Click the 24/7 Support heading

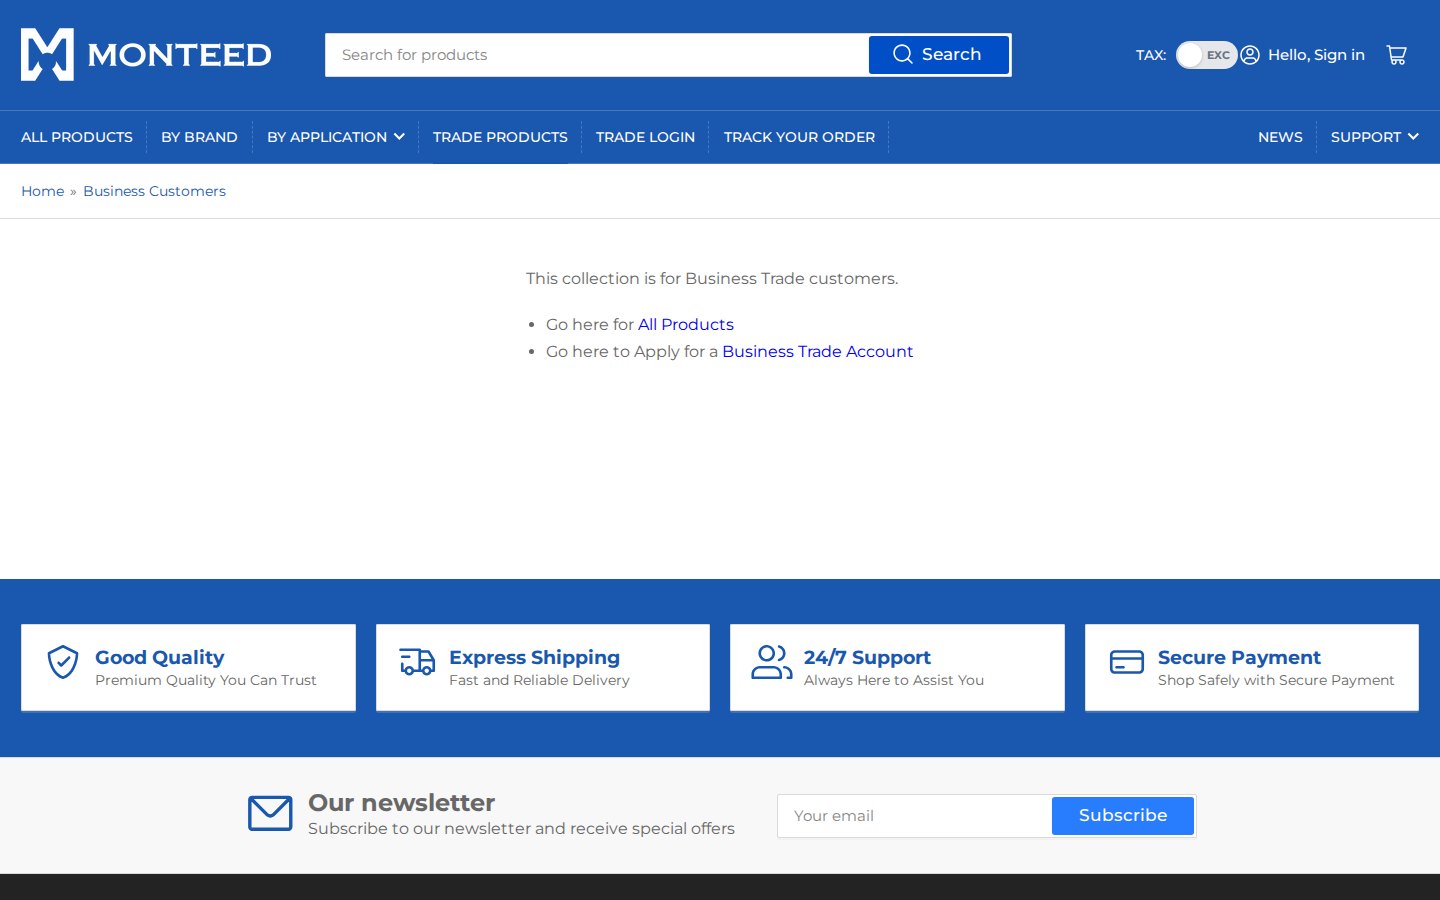867,657
